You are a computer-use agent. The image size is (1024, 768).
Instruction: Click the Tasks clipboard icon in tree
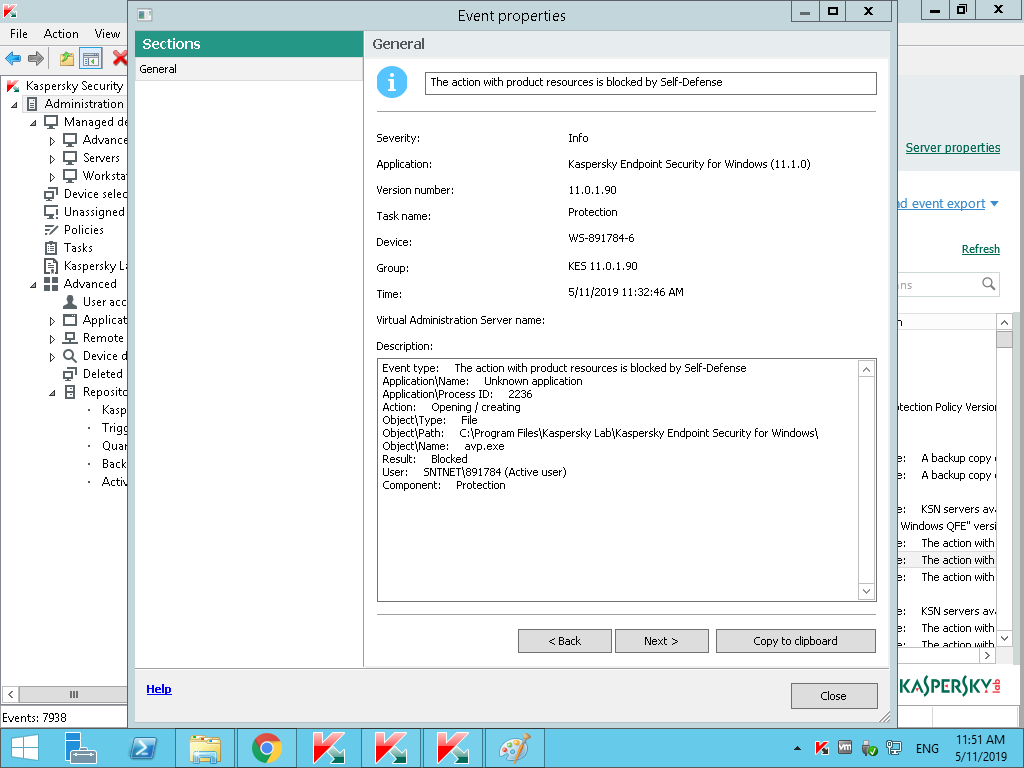pos(52,248)
